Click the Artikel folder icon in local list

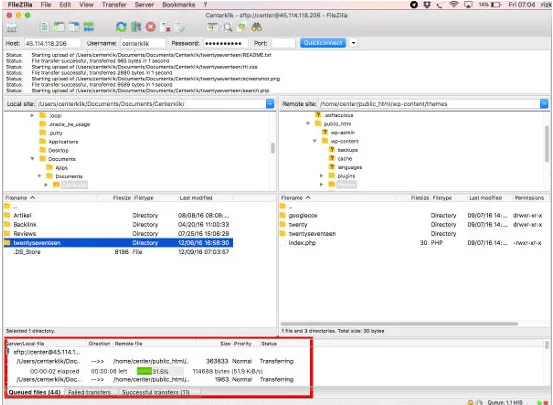tap(7, 215)
